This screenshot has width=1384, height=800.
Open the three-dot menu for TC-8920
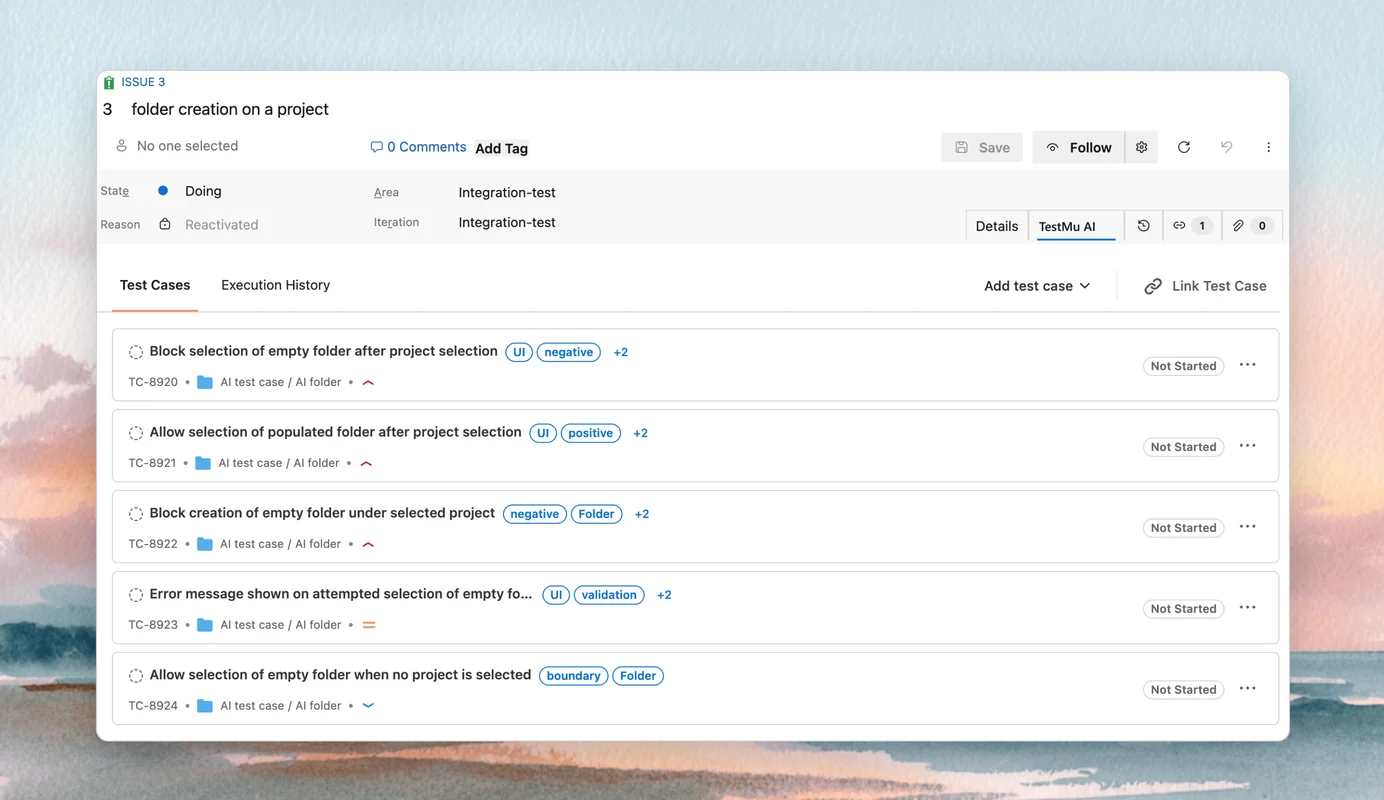[1247, 365]
